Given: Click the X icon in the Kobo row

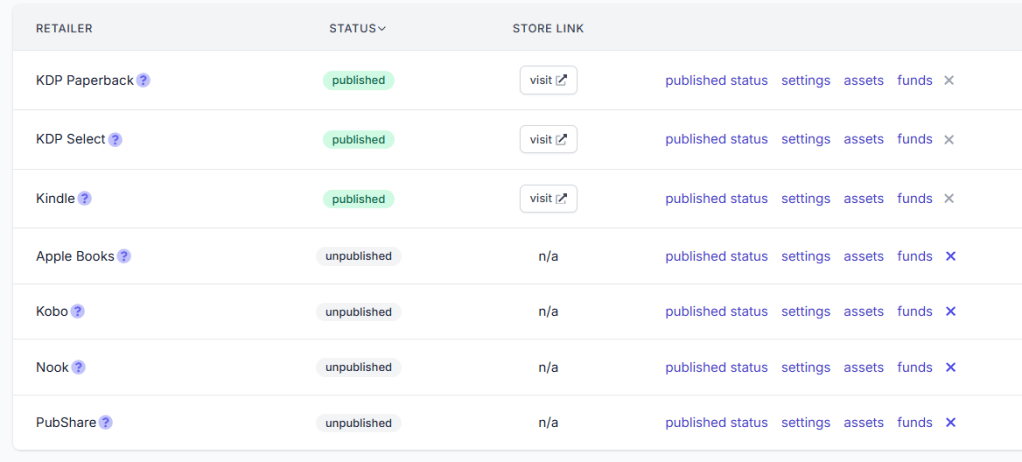Looking at the screenshot, I should point(951,311).
